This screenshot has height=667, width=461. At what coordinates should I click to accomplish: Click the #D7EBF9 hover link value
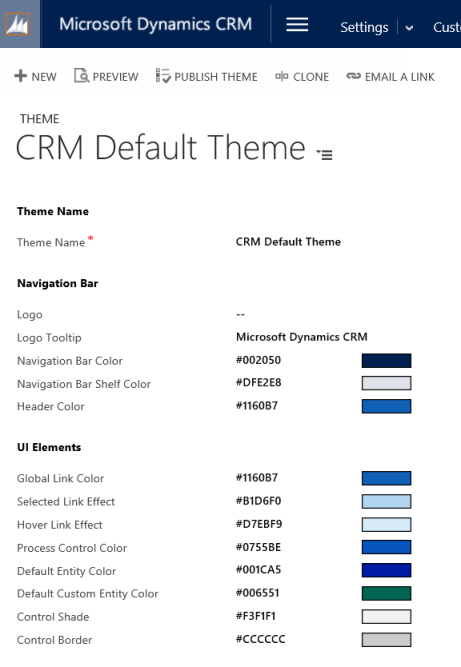pyautogui.click(x=259, y=524)
